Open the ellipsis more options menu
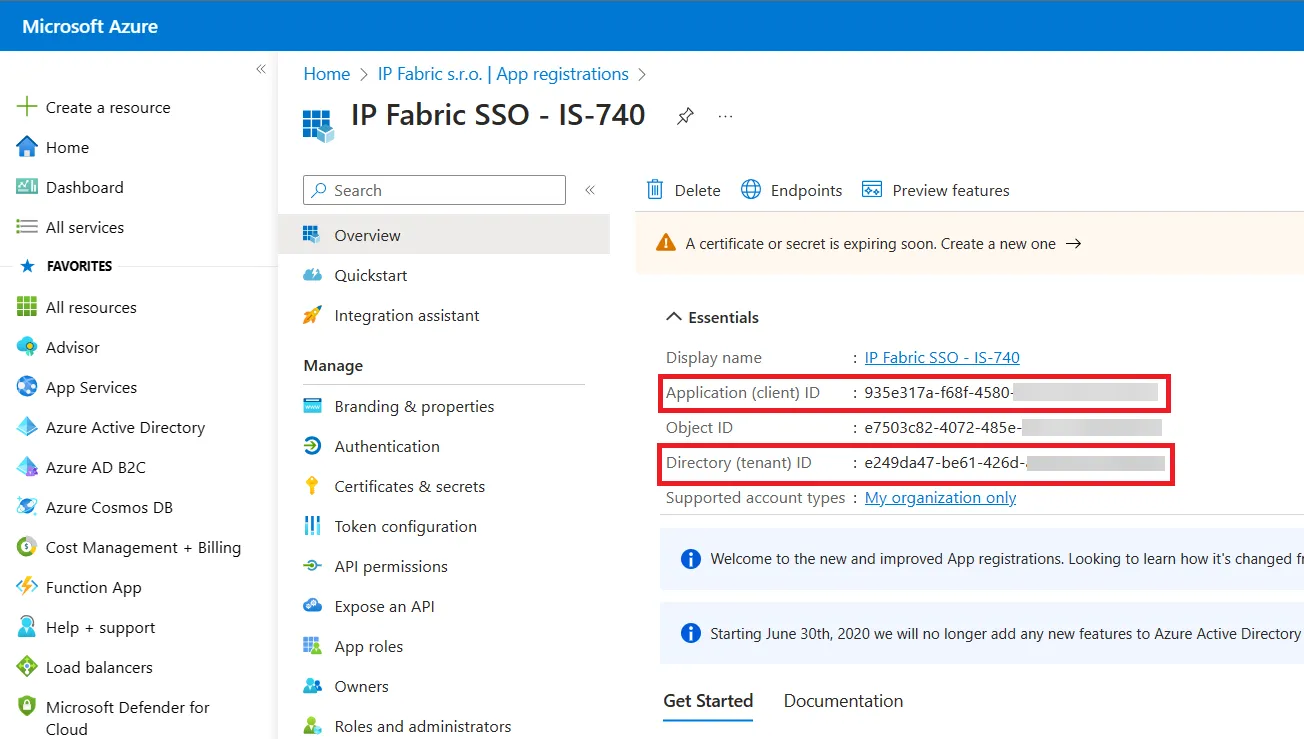This screenshot has height=739, width=1304. click(x=726, y=117)
